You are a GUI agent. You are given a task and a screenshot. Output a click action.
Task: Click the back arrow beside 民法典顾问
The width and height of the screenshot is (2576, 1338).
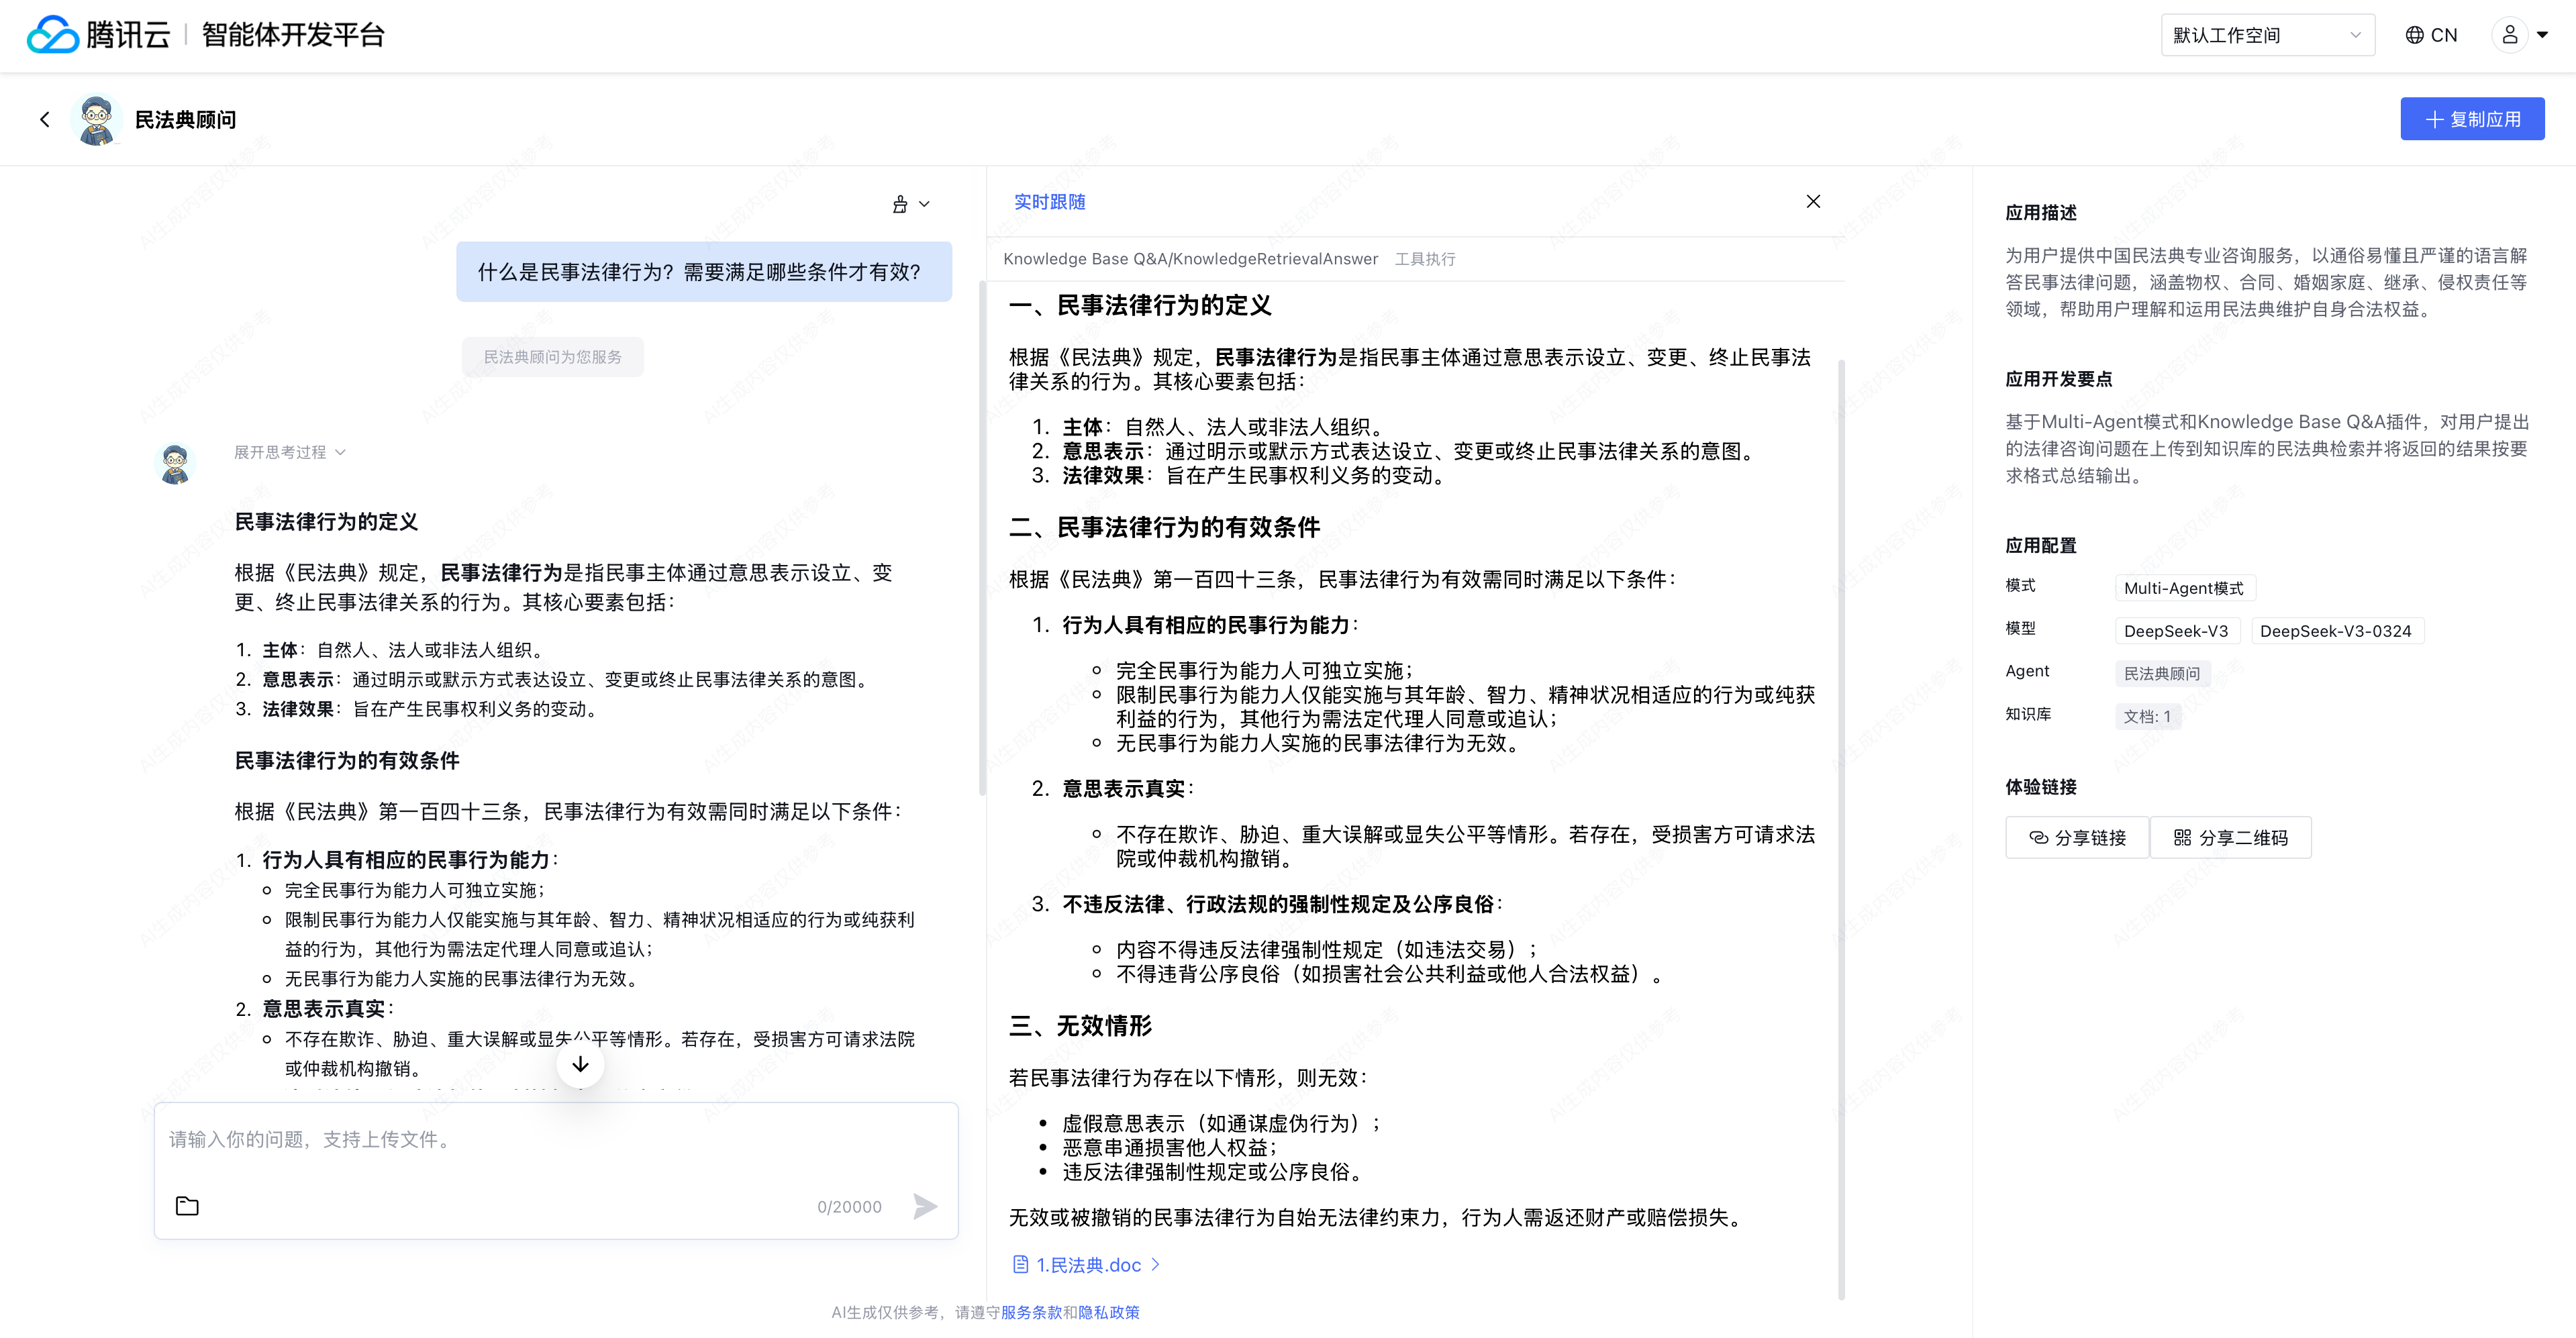[44, 119]
